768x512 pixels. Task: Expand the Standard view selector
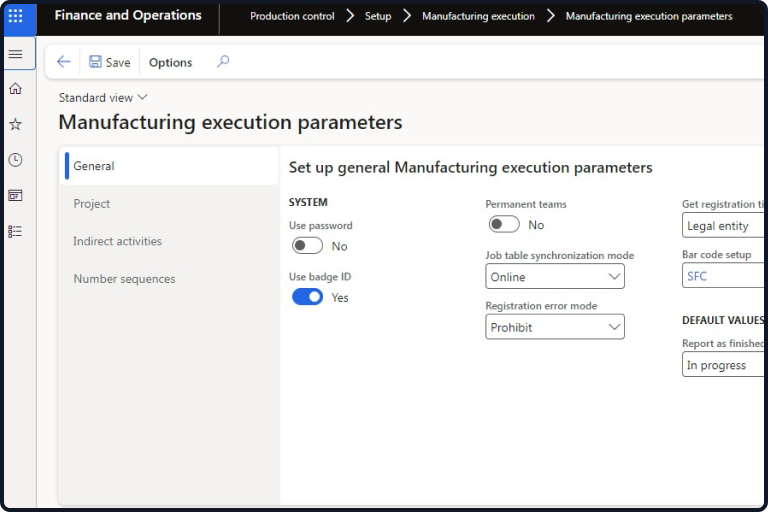(x=103, y=98)
